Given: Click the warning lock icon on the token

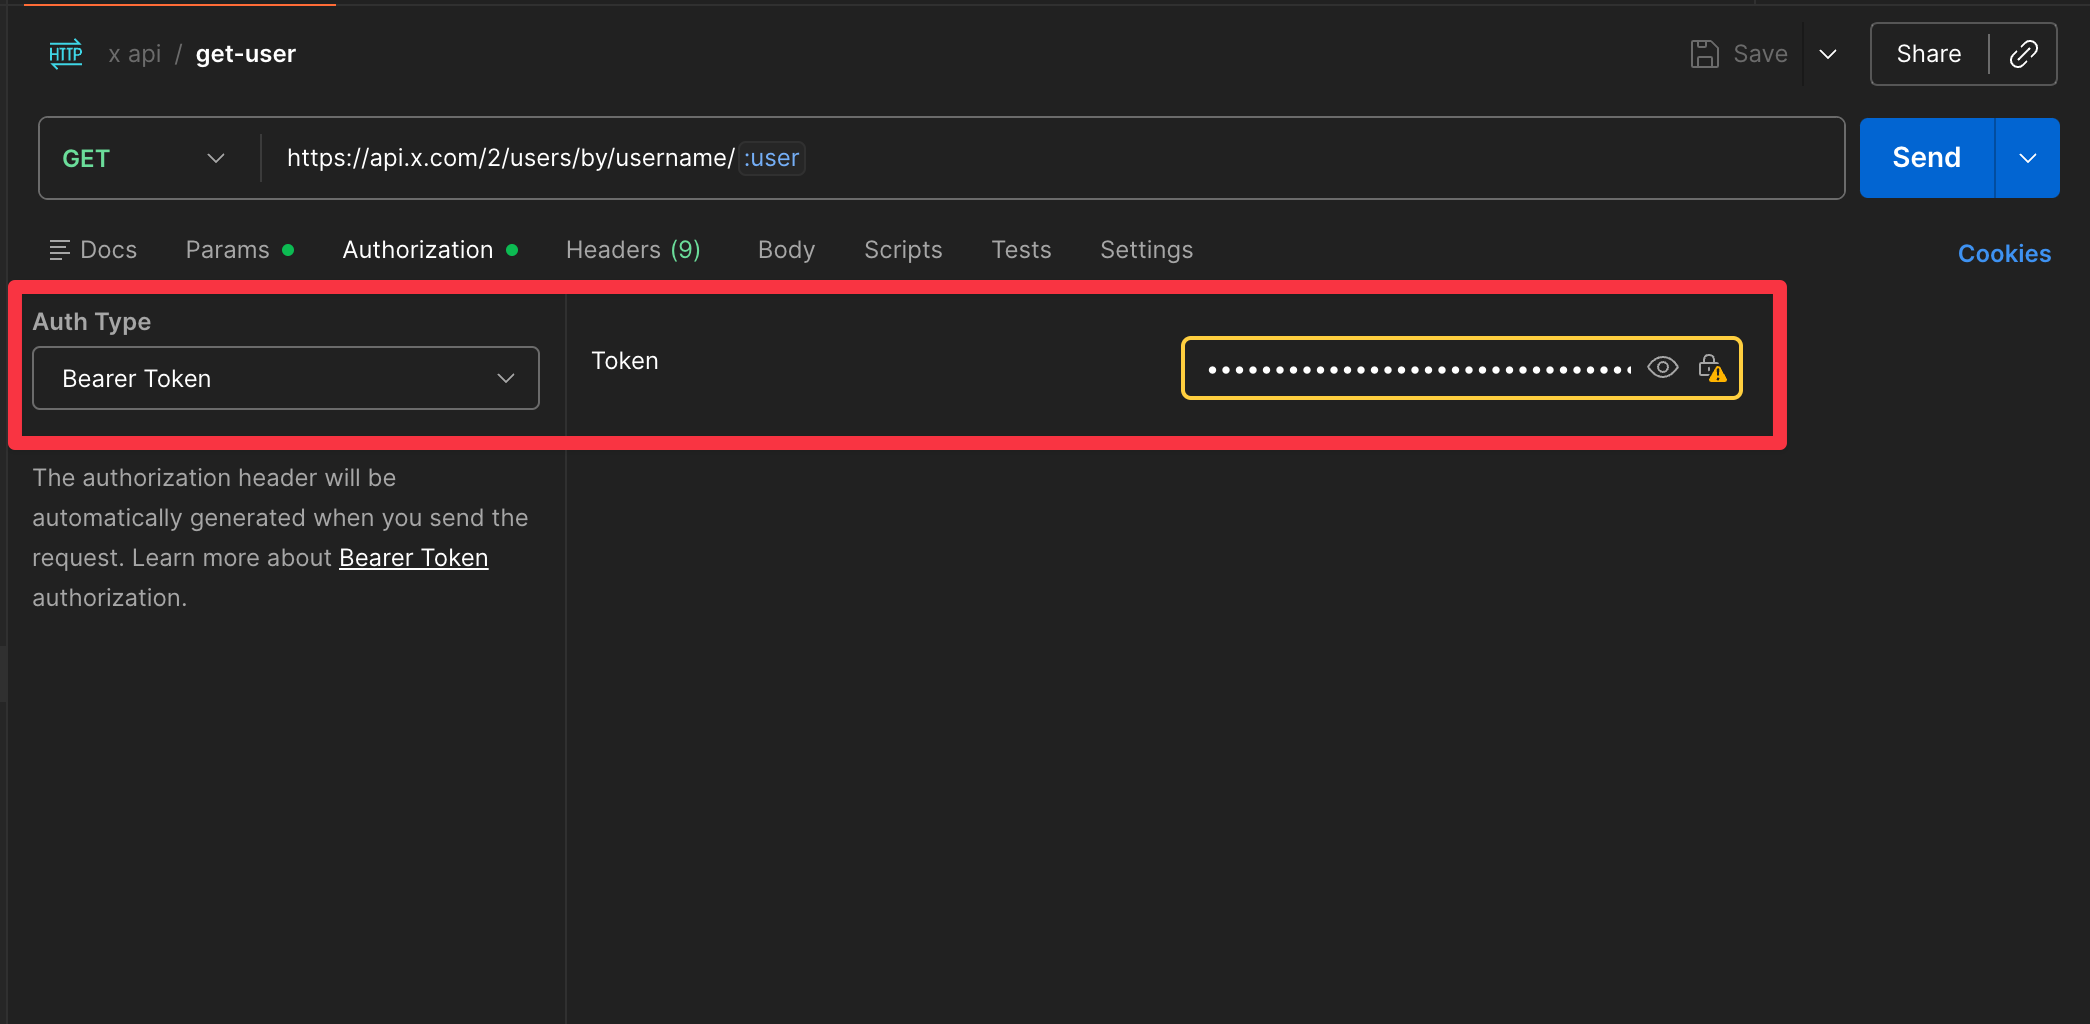Looking at the screenshot, I should click(1712, 367).
